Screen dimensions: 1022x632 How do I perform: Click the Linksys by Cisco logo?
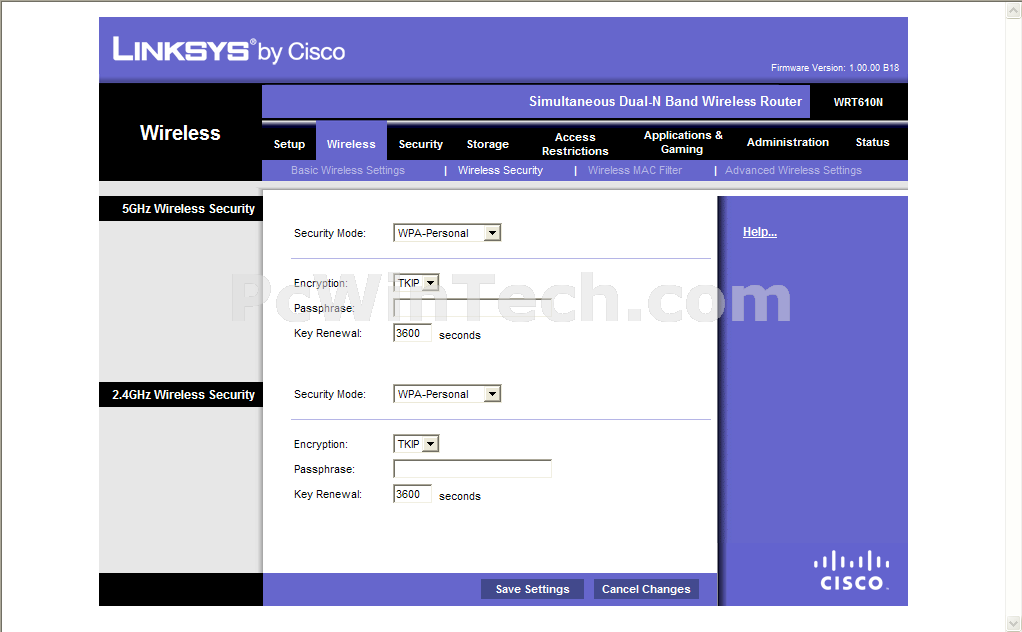click(x=229, y=50)
